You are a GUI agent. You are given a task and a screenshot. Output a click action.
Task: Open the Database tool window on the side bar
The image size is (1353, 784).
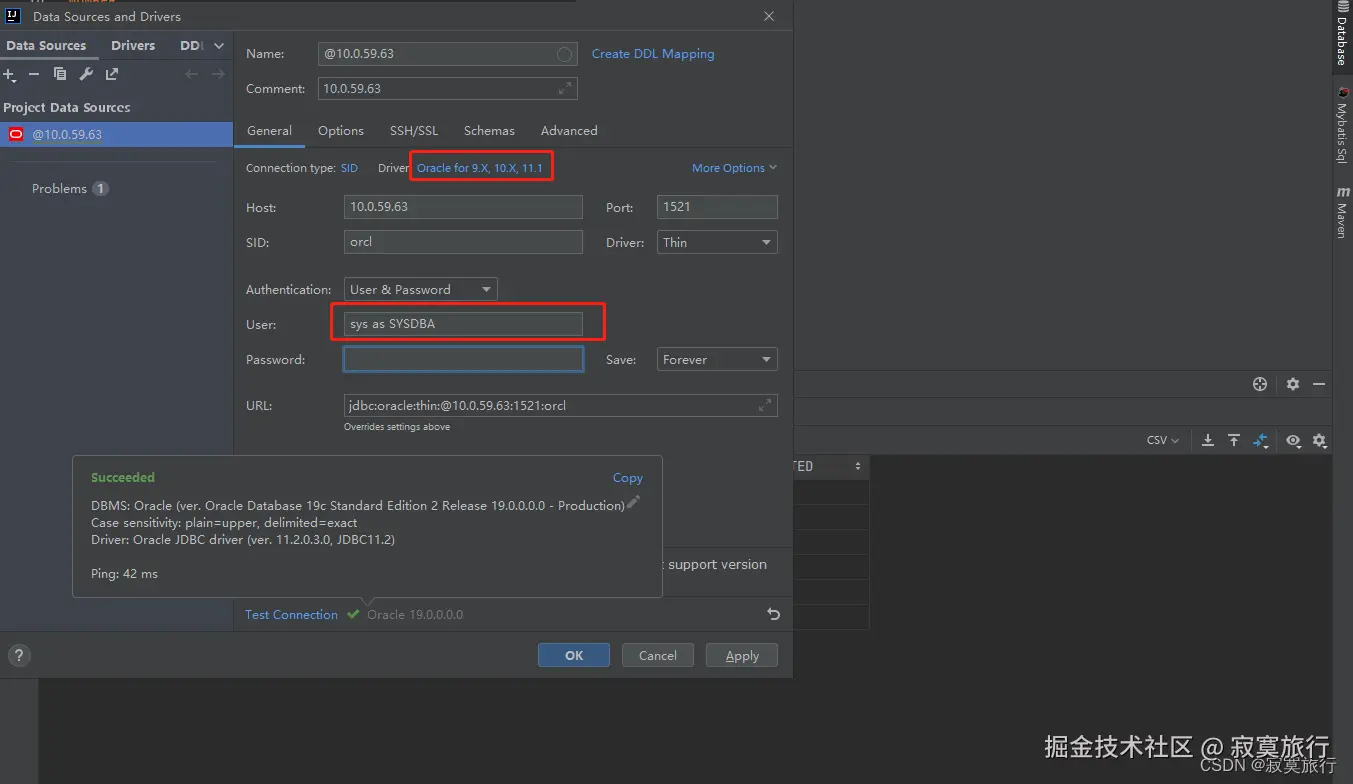pyautogui.click(x=1342, y=34)
